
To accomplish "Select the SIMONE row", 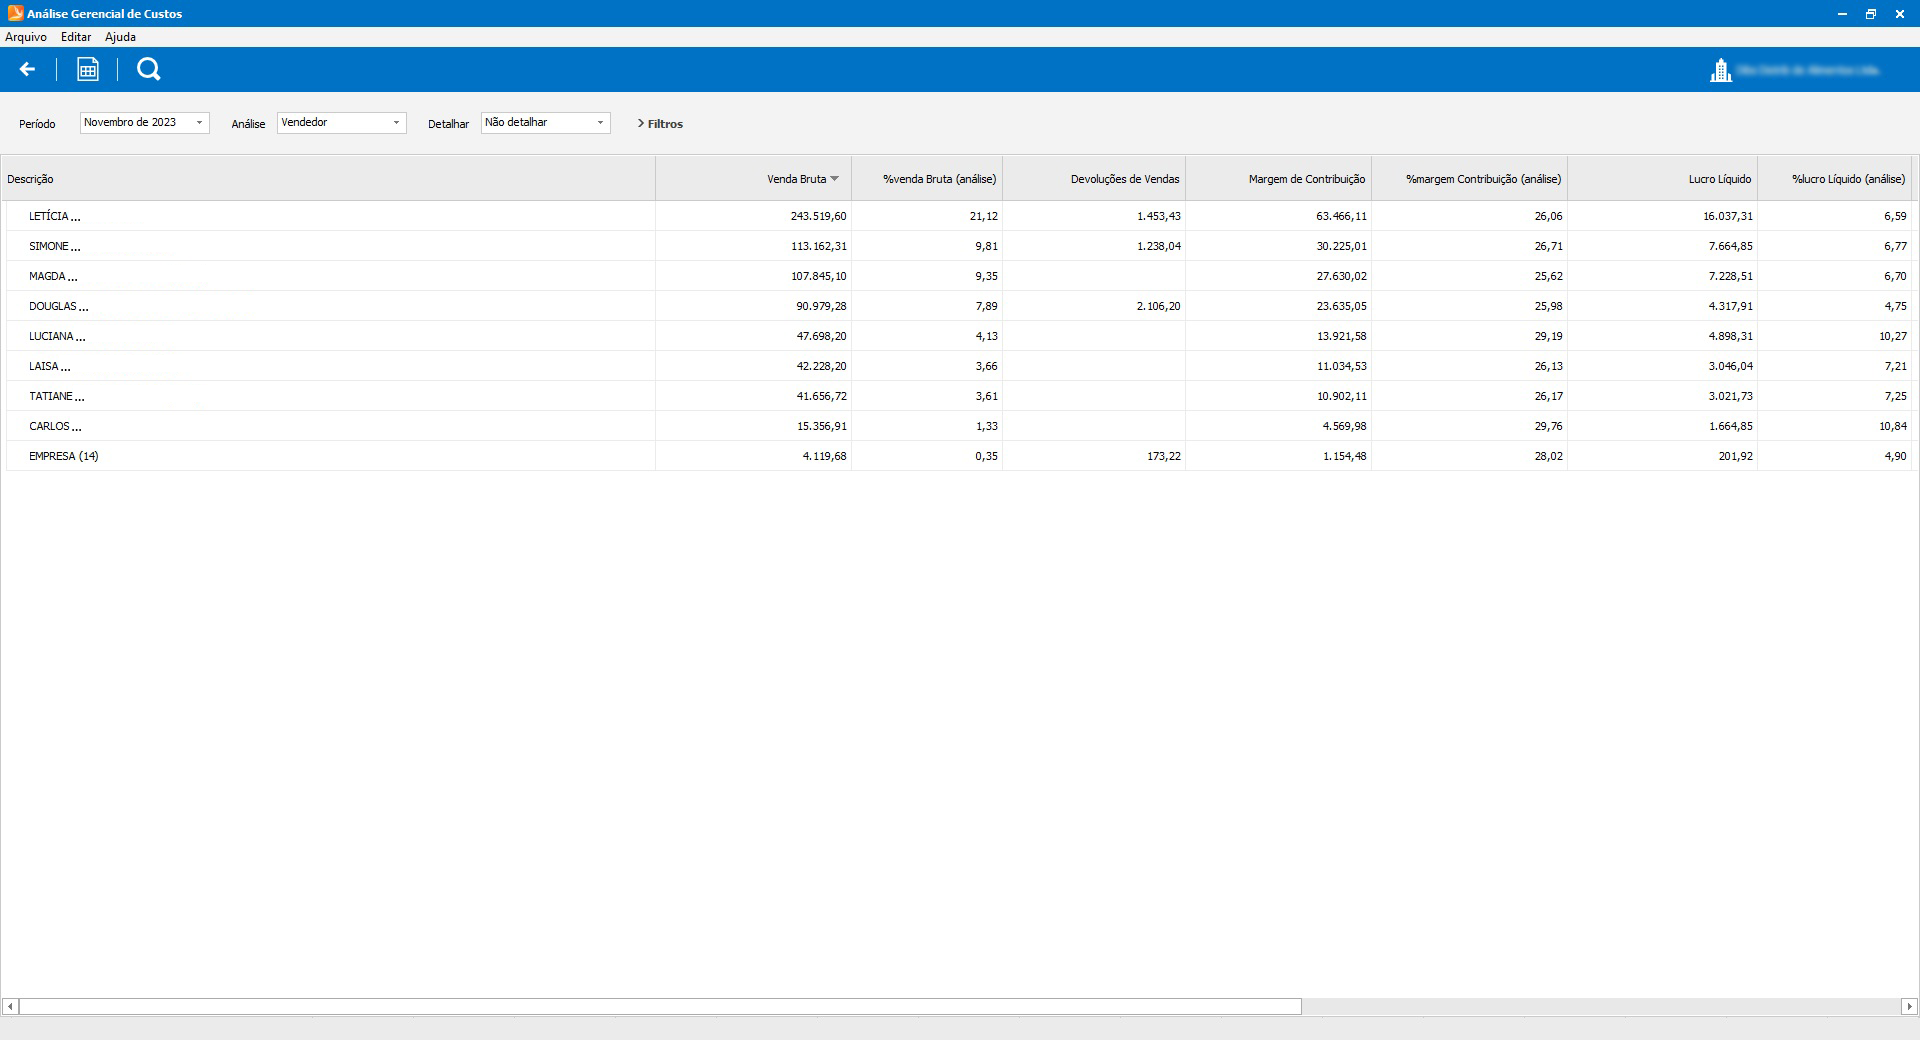I will click(958, 246).
